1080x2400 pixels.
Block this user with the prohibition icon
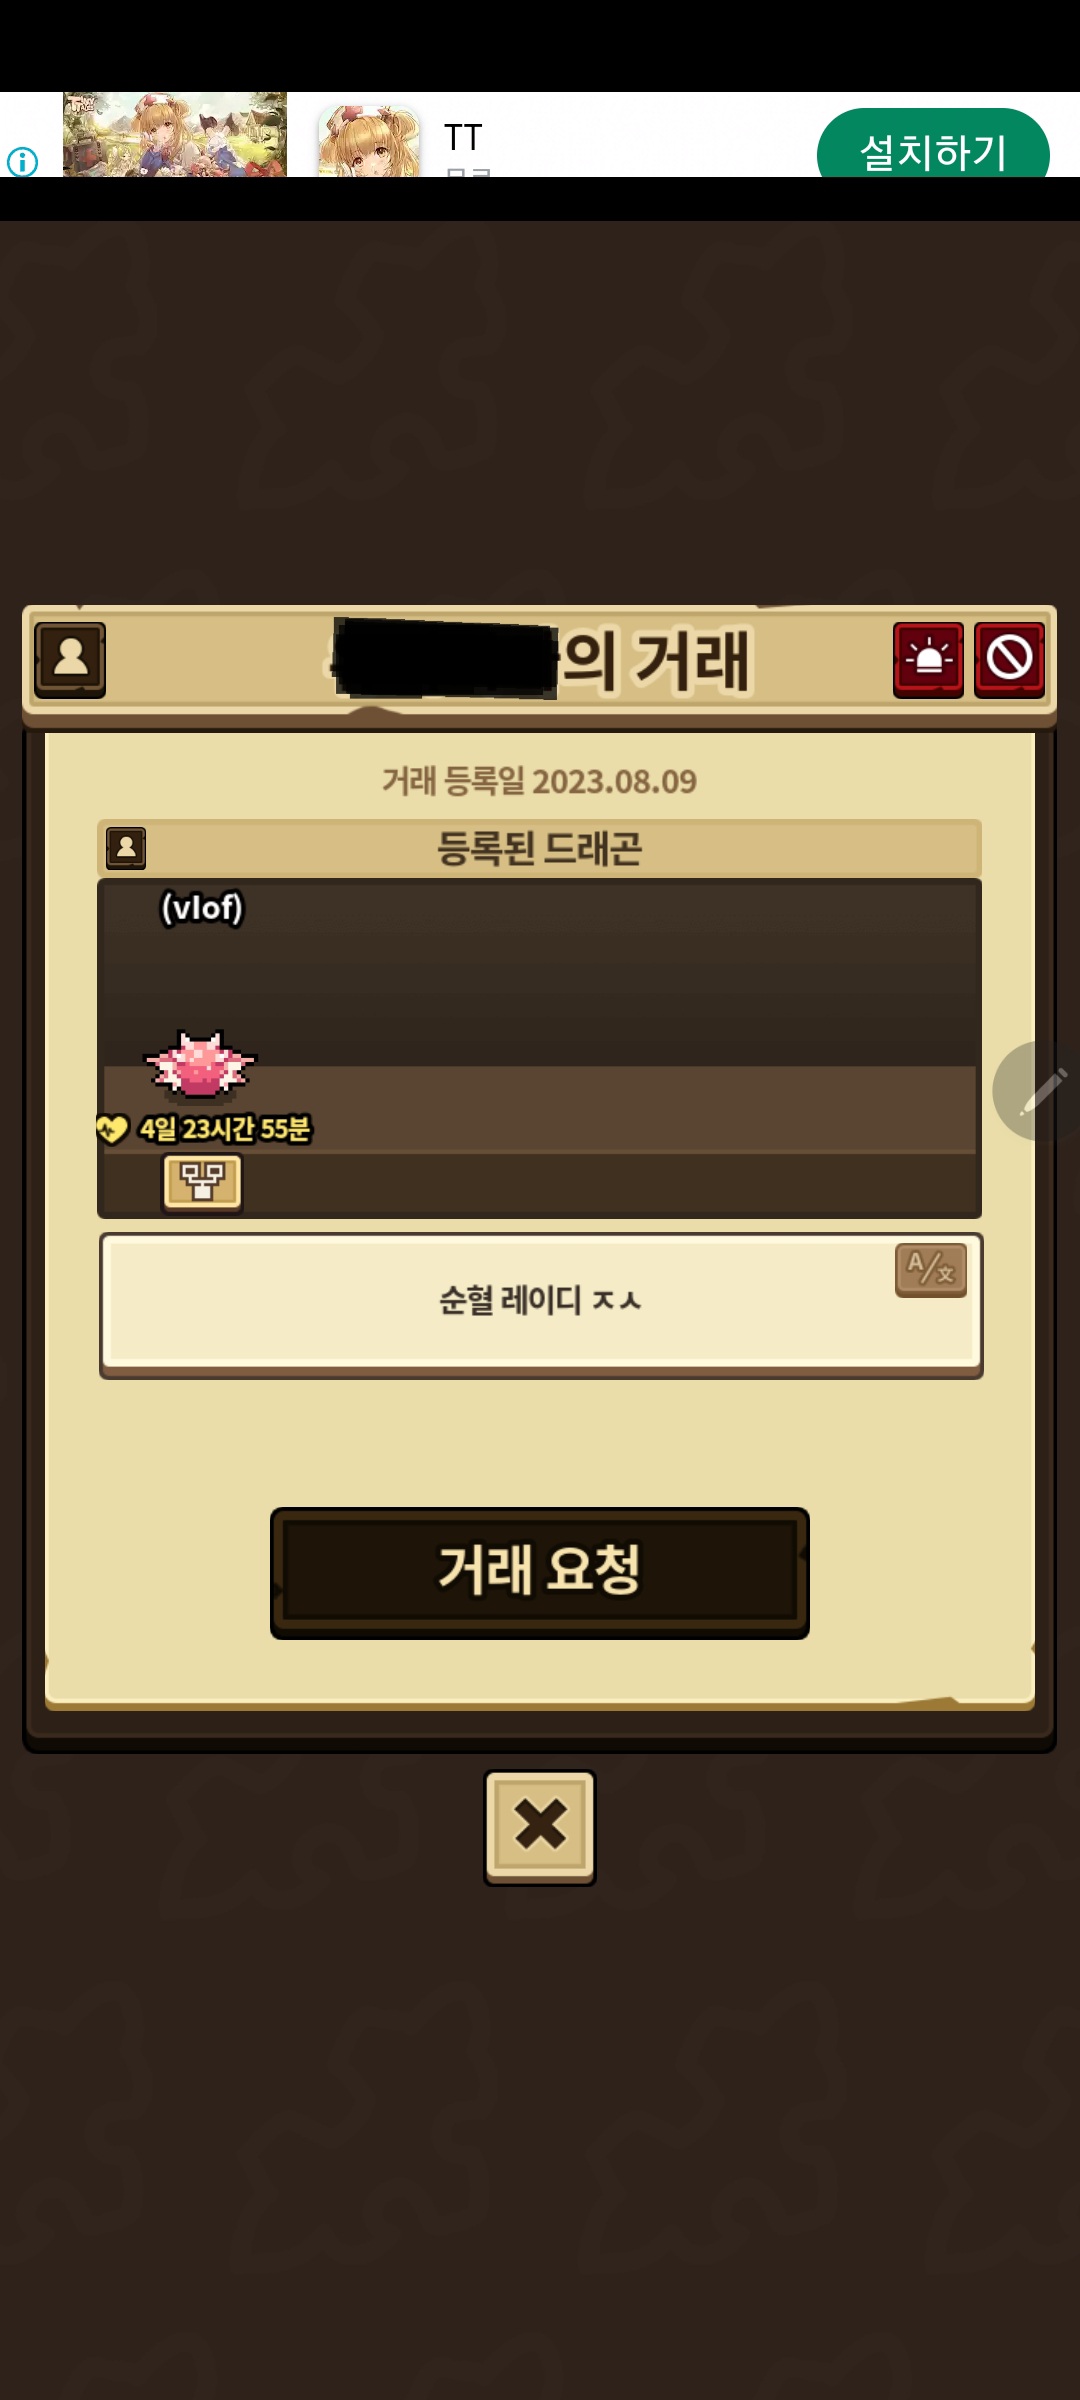[x=1009, y=659]
